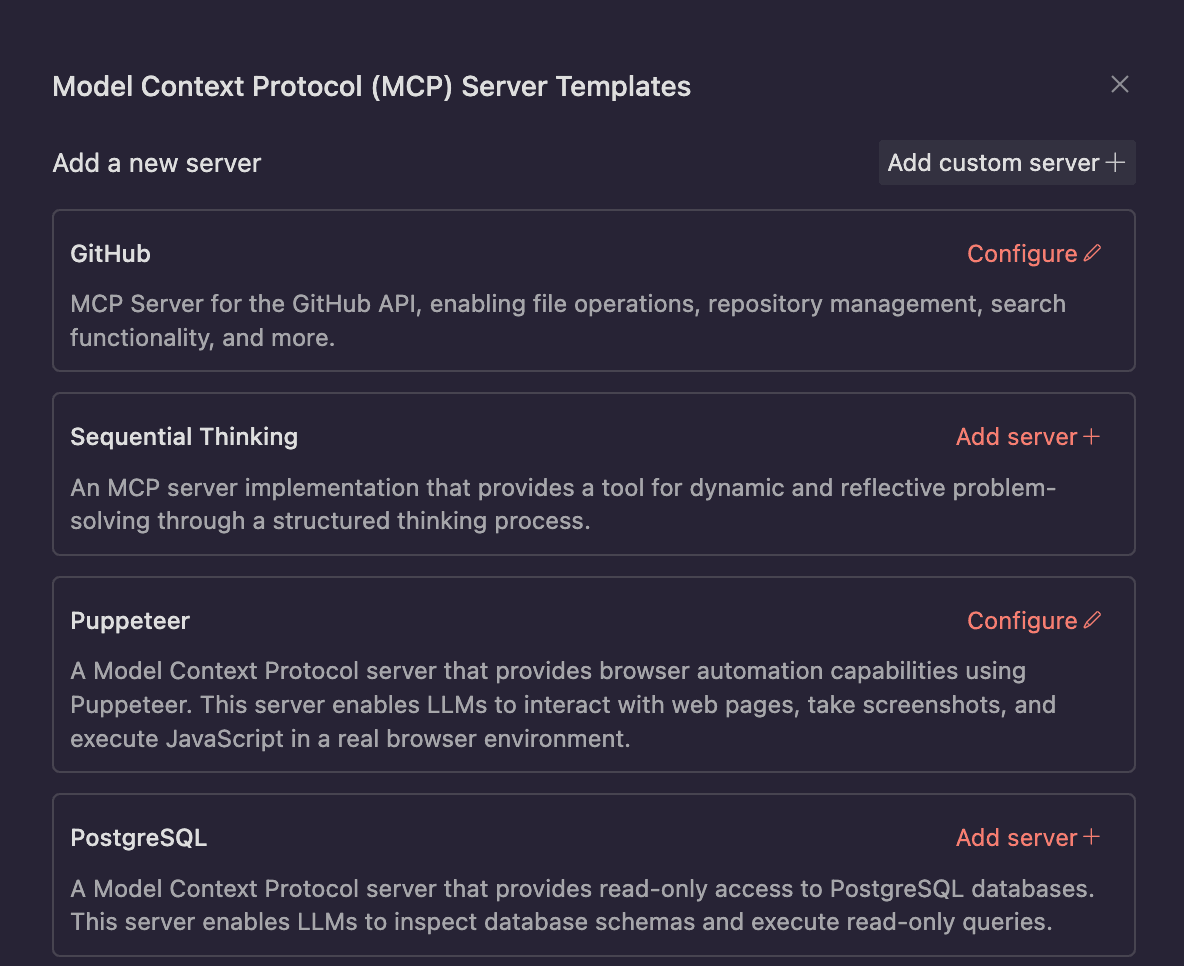1184x966 pixels.
Task: Click the plus icon on Add custom server
Action: (1115, 163)
